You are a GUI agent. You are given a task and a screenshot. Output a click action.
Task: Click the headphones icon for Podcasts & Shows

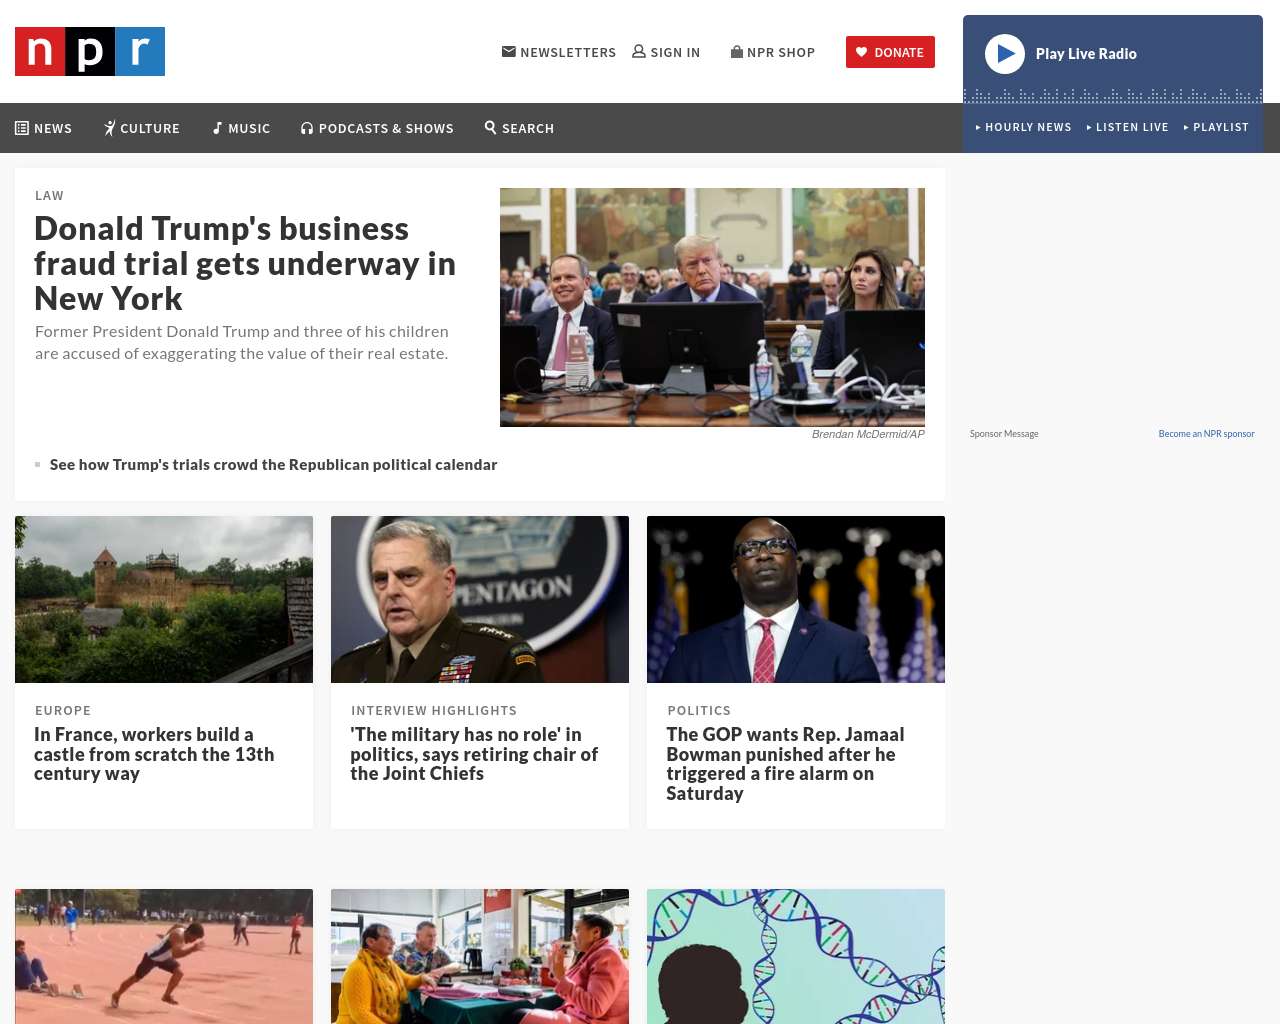(x=307, y=128)
